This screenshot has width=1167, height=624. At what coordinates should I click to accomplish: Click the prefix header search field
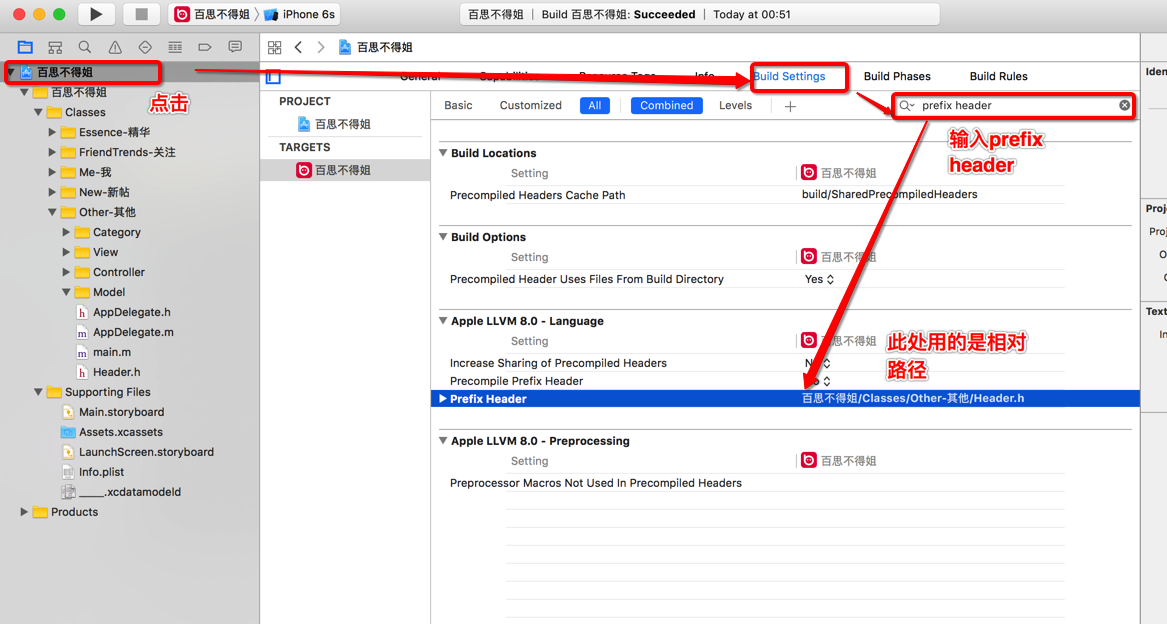tap(1015, 105)
